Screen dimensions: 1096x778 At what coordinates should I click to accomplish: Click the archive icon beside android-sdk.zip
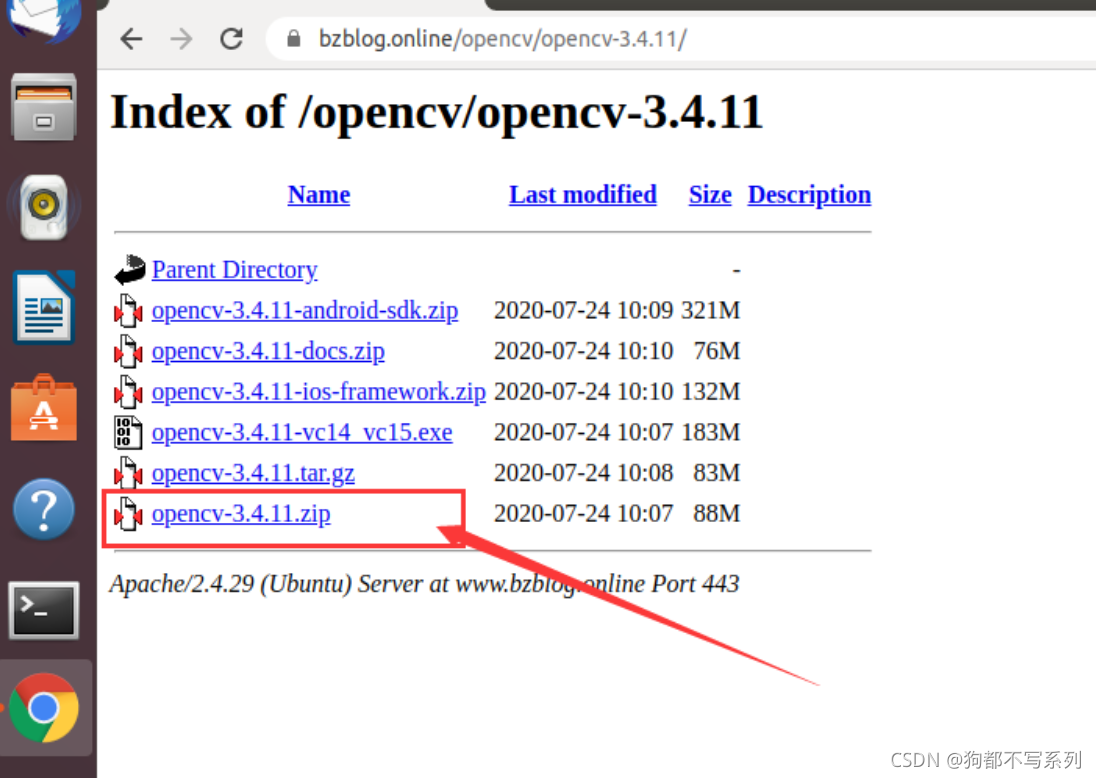click(x=129, y=310)
